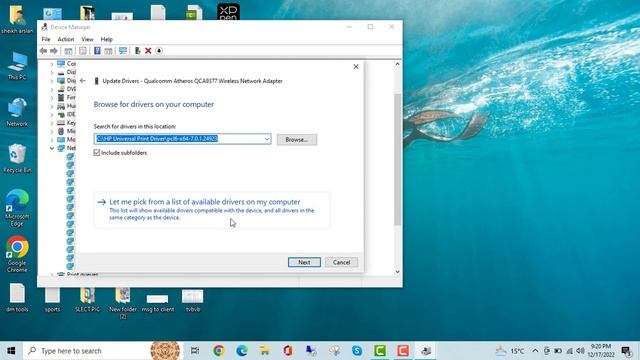The image size is (640, 360).
Task: Expand the Disk drives tree node arrow
Action: tap(52, 72)
